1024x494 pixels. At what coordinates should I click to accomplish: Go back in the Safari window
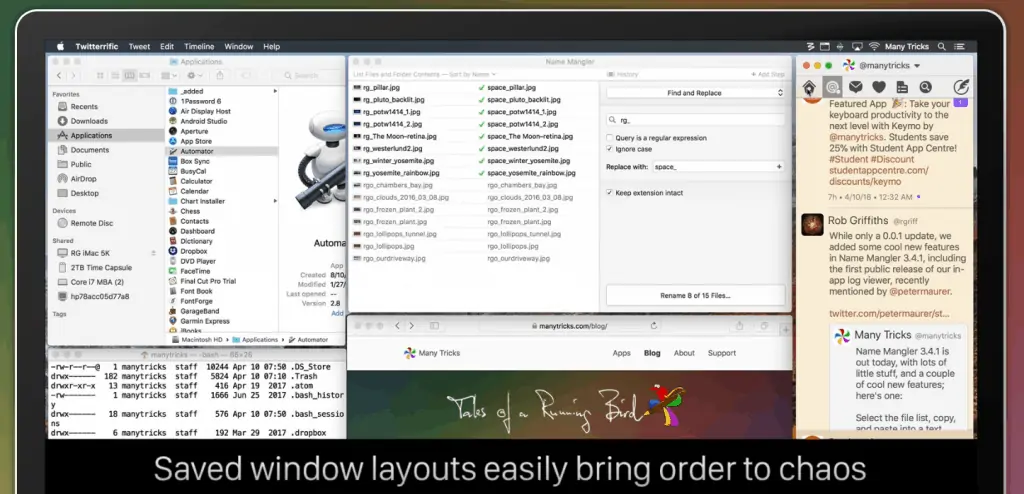397,325
